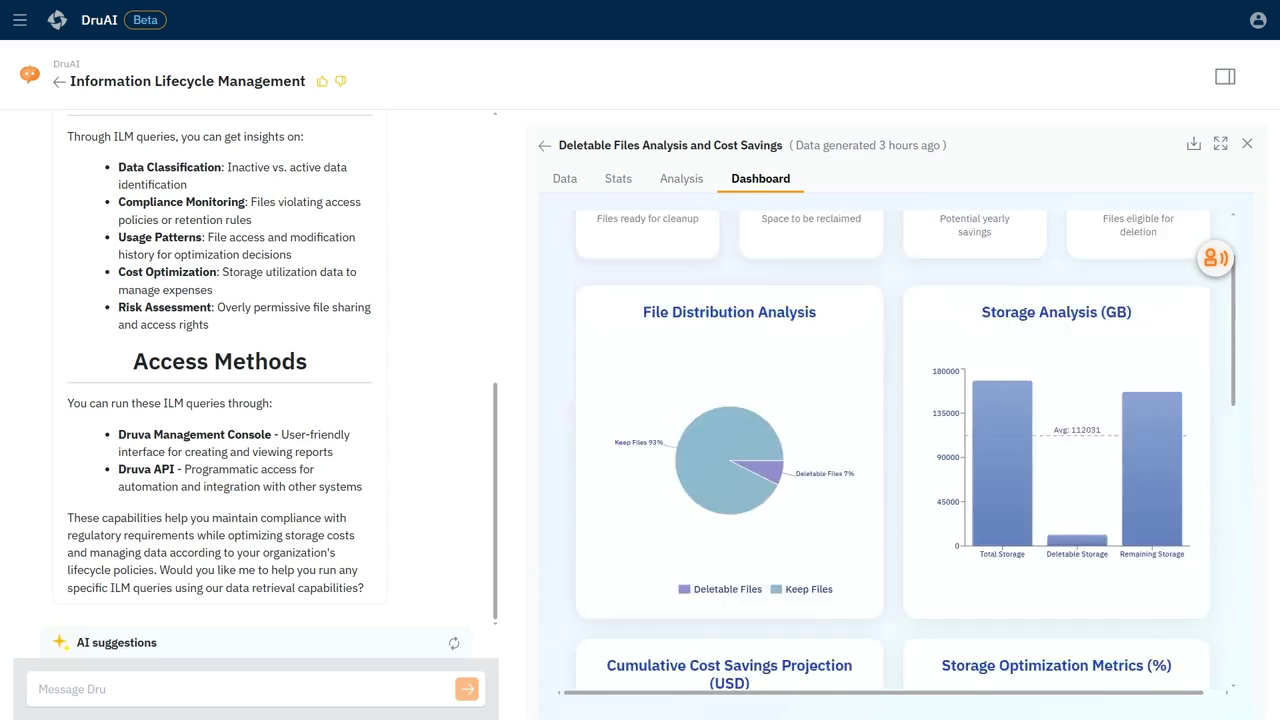Click the Beta badge next to DruAI
The height and width of the screenshot is (720, 1280).
[145, 19]
